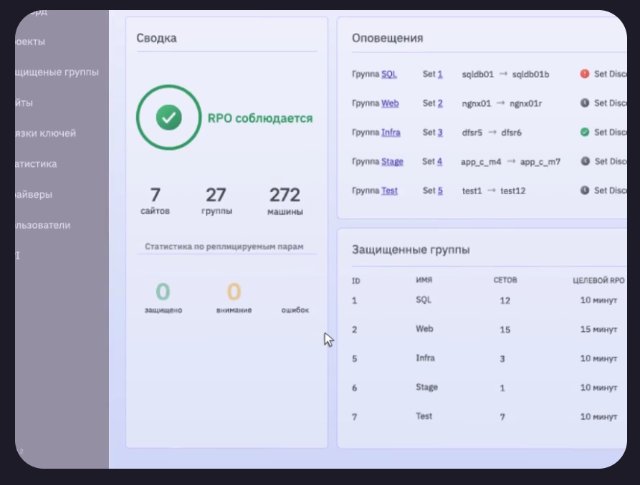This screenshot has width=640, height=485.
Task: Open the Связки ключей sidebar item
Action: click(45, 133)
